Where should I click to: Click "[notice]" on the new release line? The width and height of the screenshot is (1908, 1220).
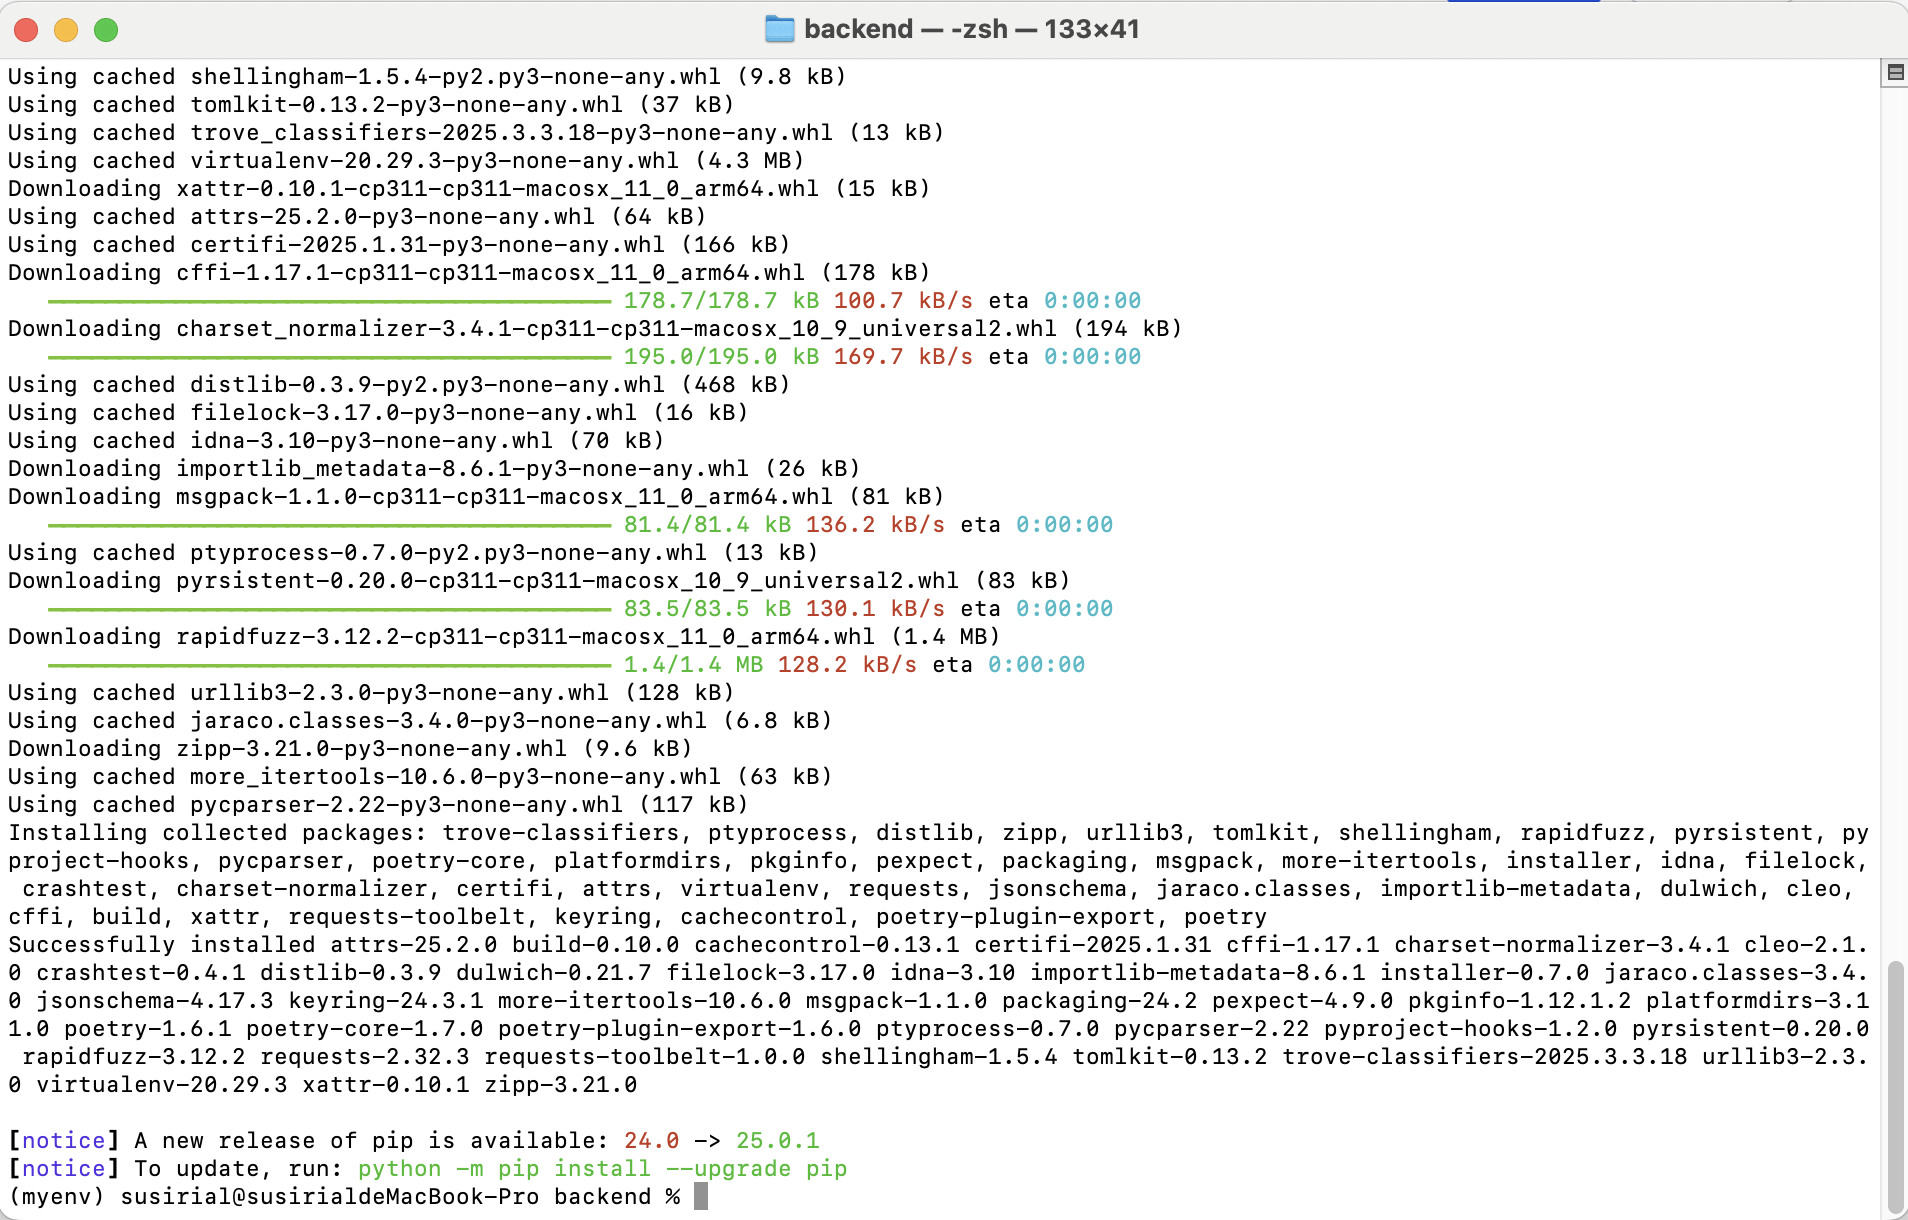pyautogui.click(x=64, y=1141)
